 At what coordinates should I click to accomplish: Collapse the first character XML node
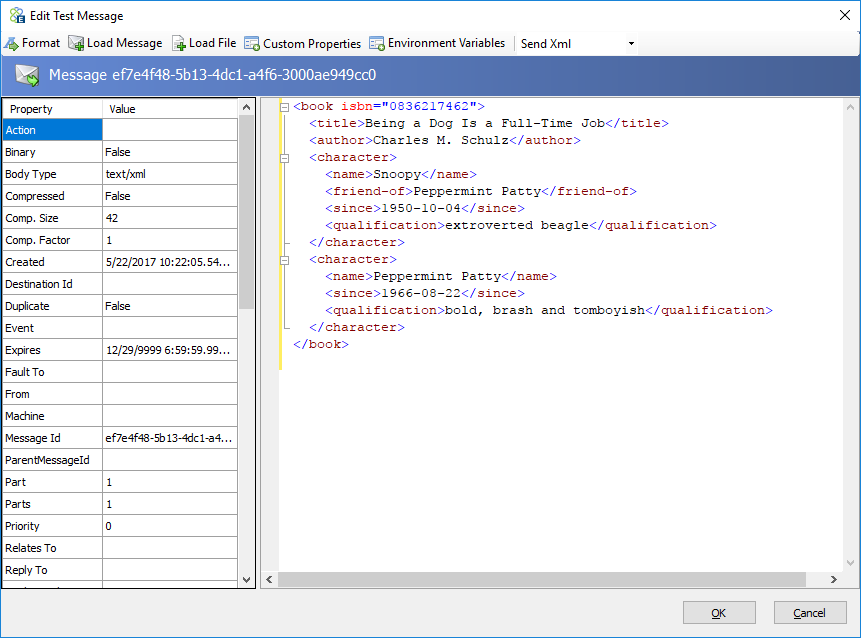coord(284,158)
